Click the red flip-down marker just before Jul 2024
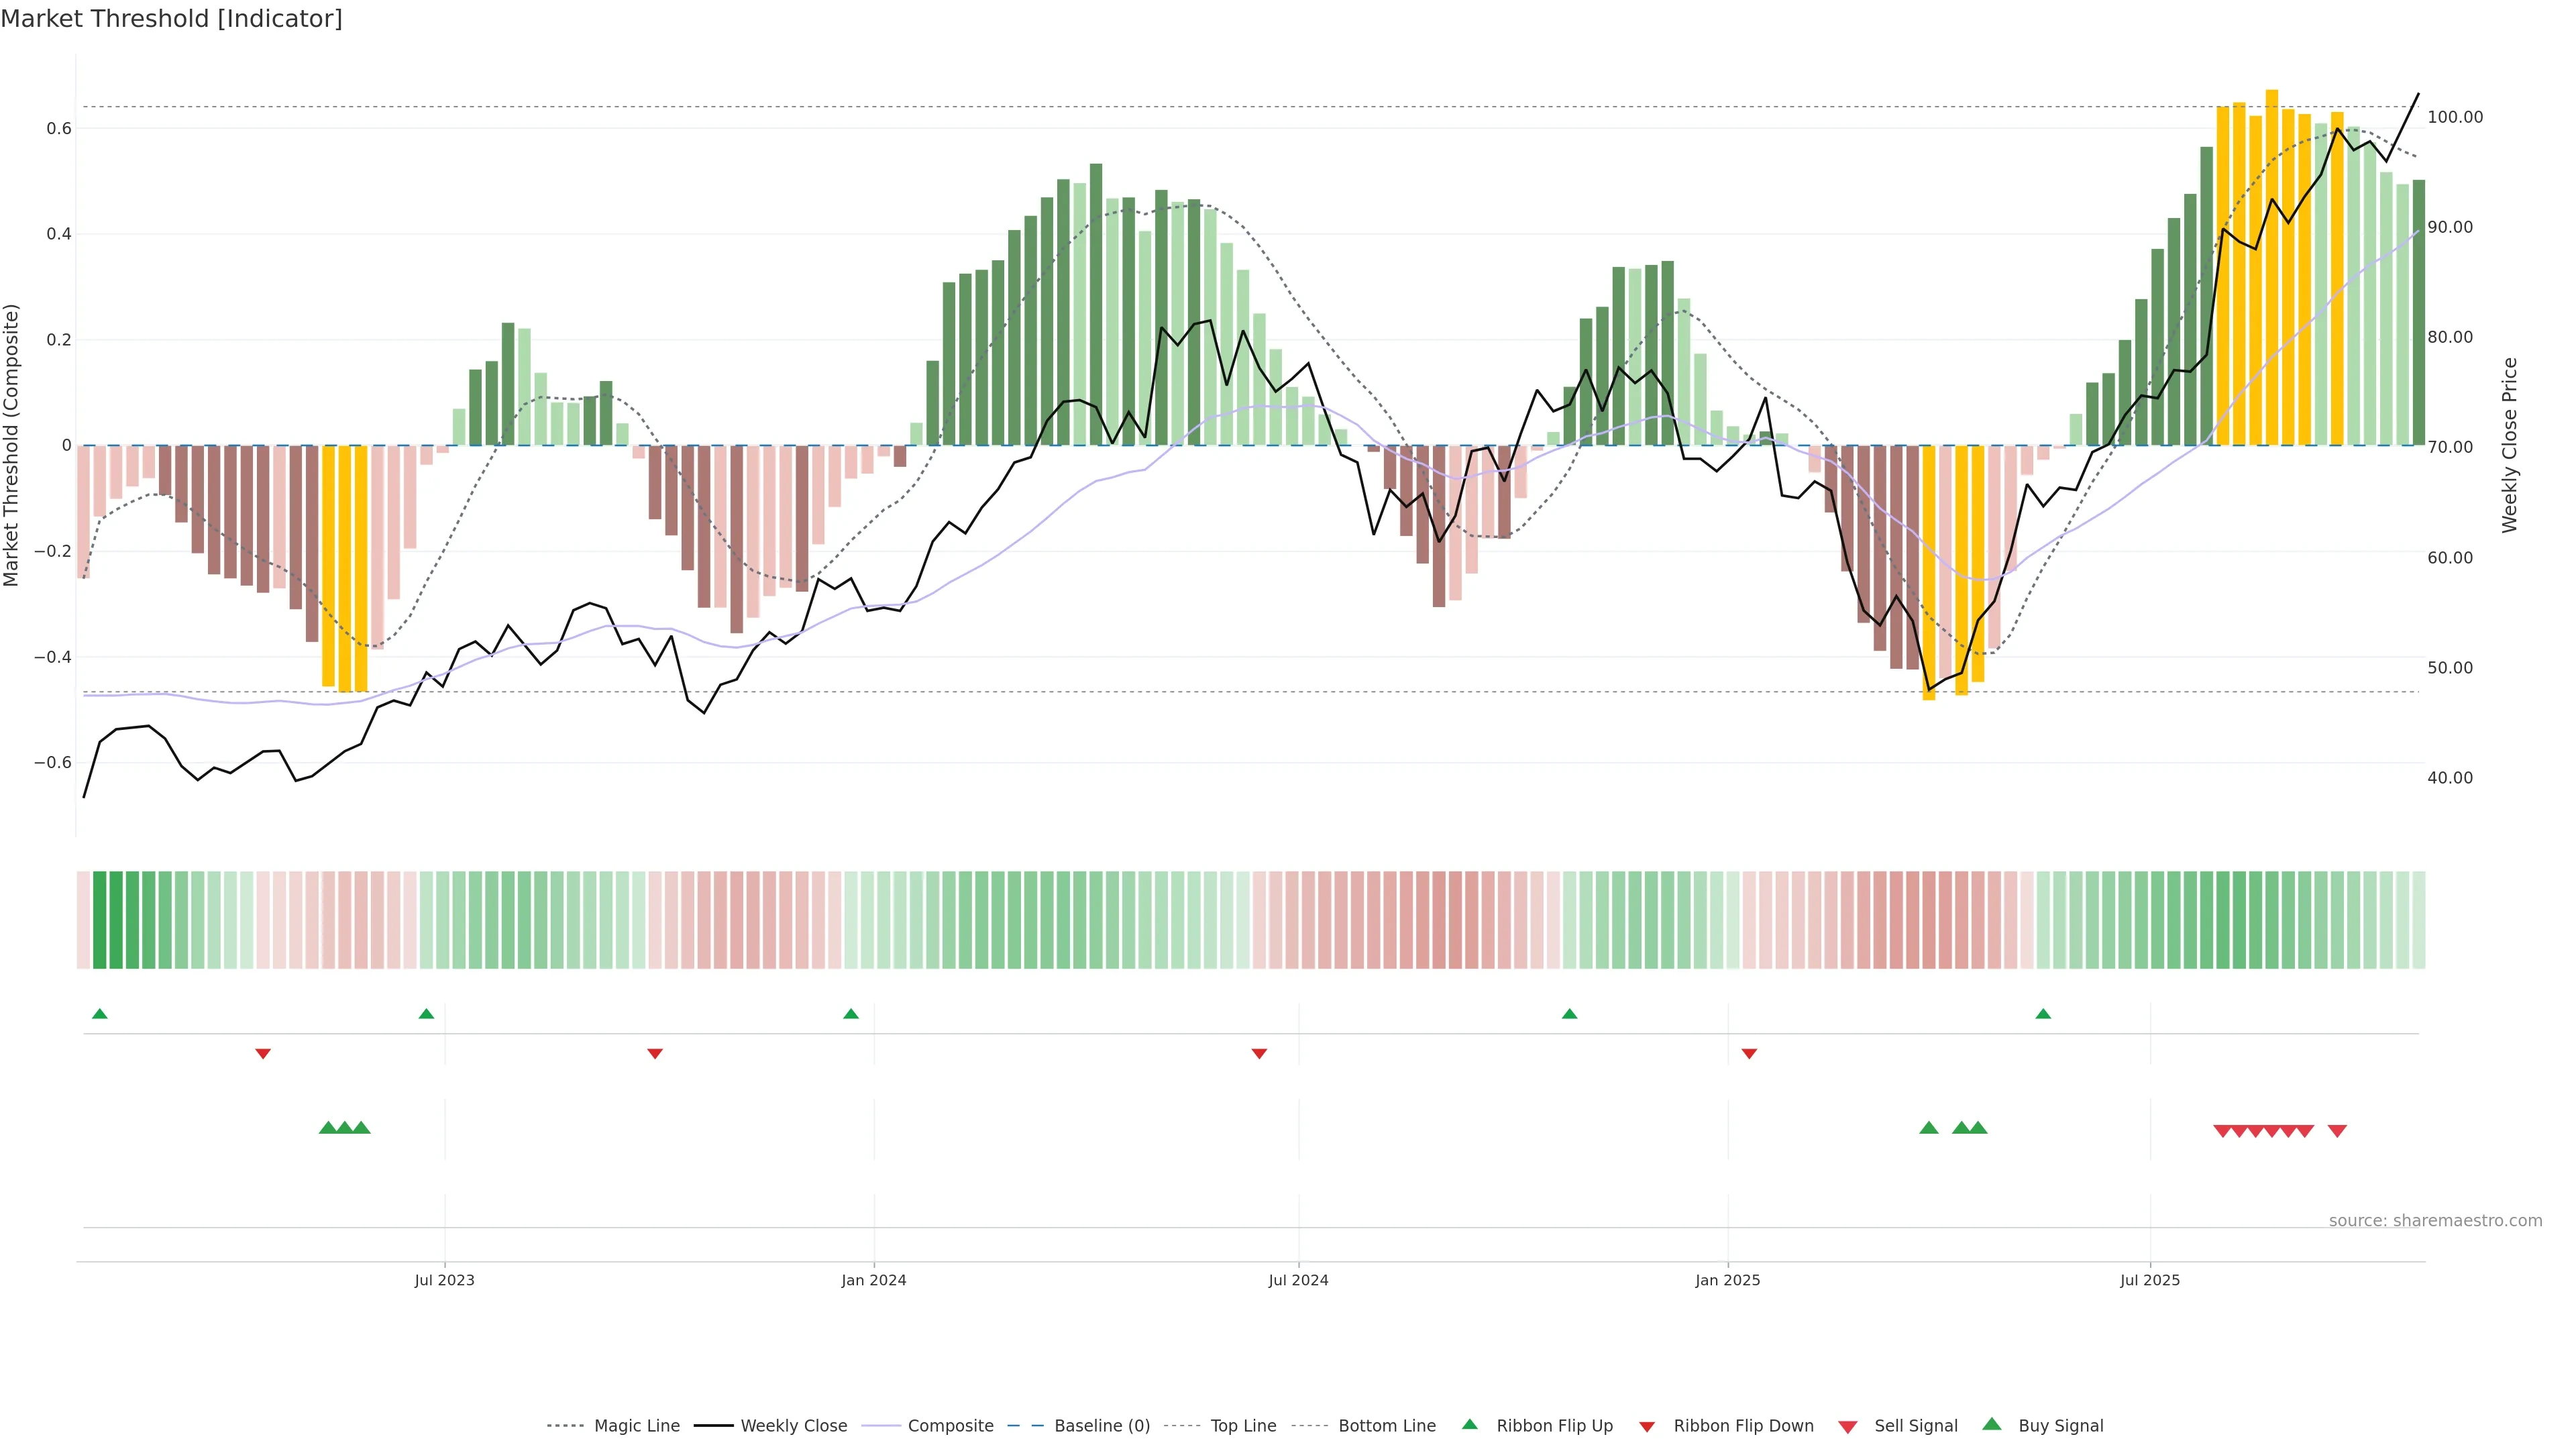 click(1259, 1053)
